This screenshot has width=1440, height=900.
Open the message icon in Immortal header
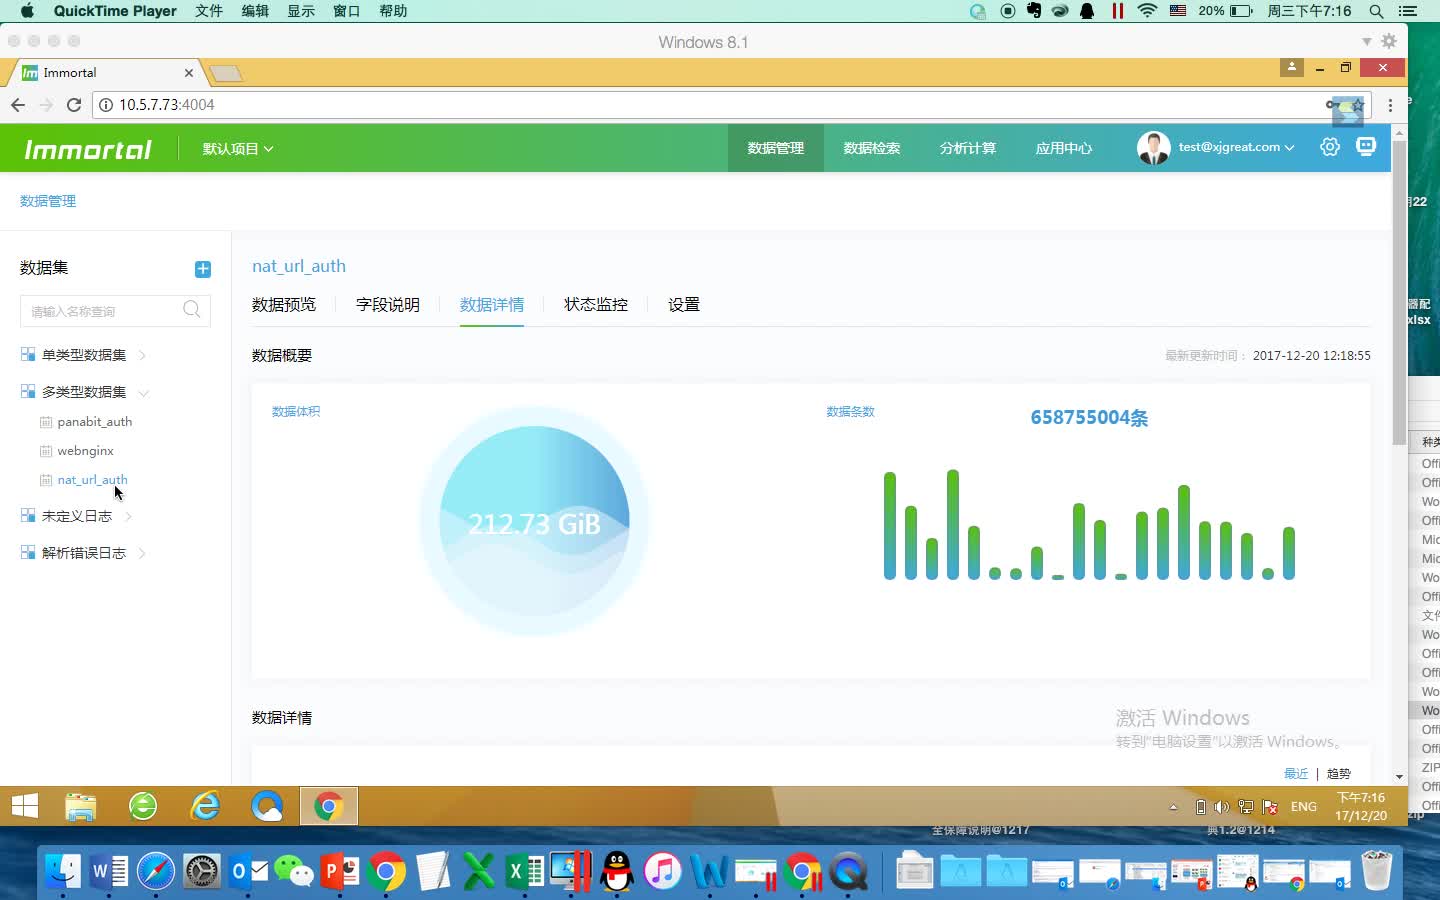tap(1366, 147)
